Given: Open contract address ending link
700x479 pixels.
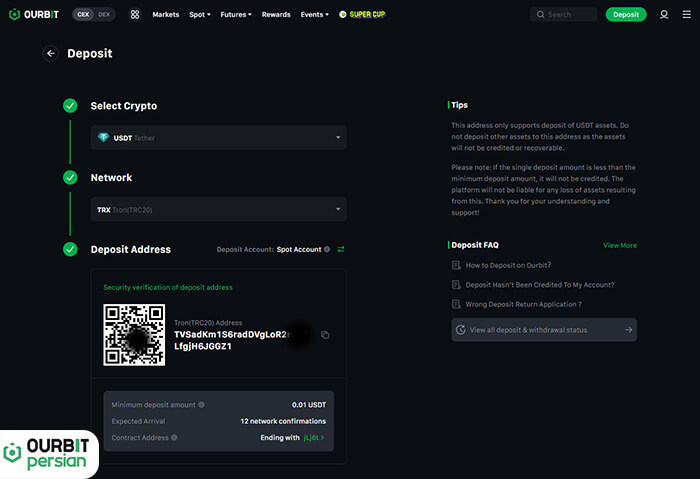Looking at the screenshot, I should pyautogui.click(x=314, y=437).
